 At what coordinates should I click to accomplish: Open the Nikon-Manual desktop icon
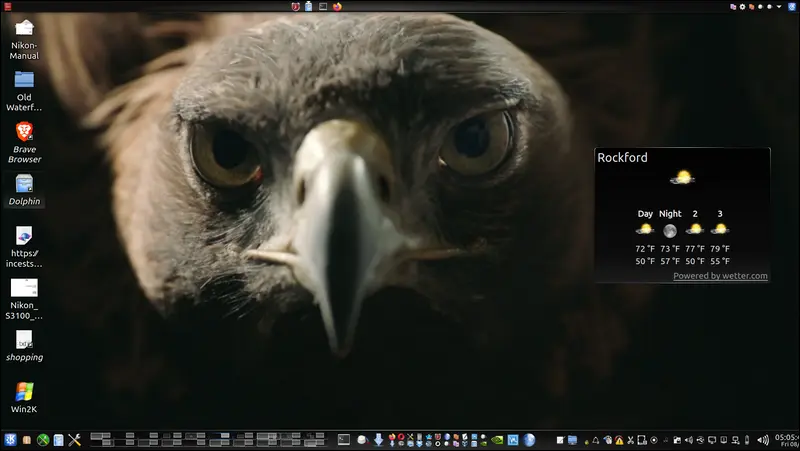coord(24,40)
